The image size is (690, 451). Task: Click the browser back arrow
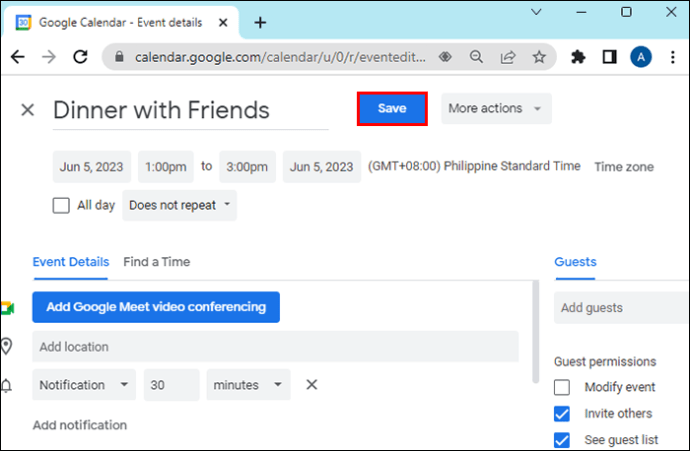tap(17, 57)
